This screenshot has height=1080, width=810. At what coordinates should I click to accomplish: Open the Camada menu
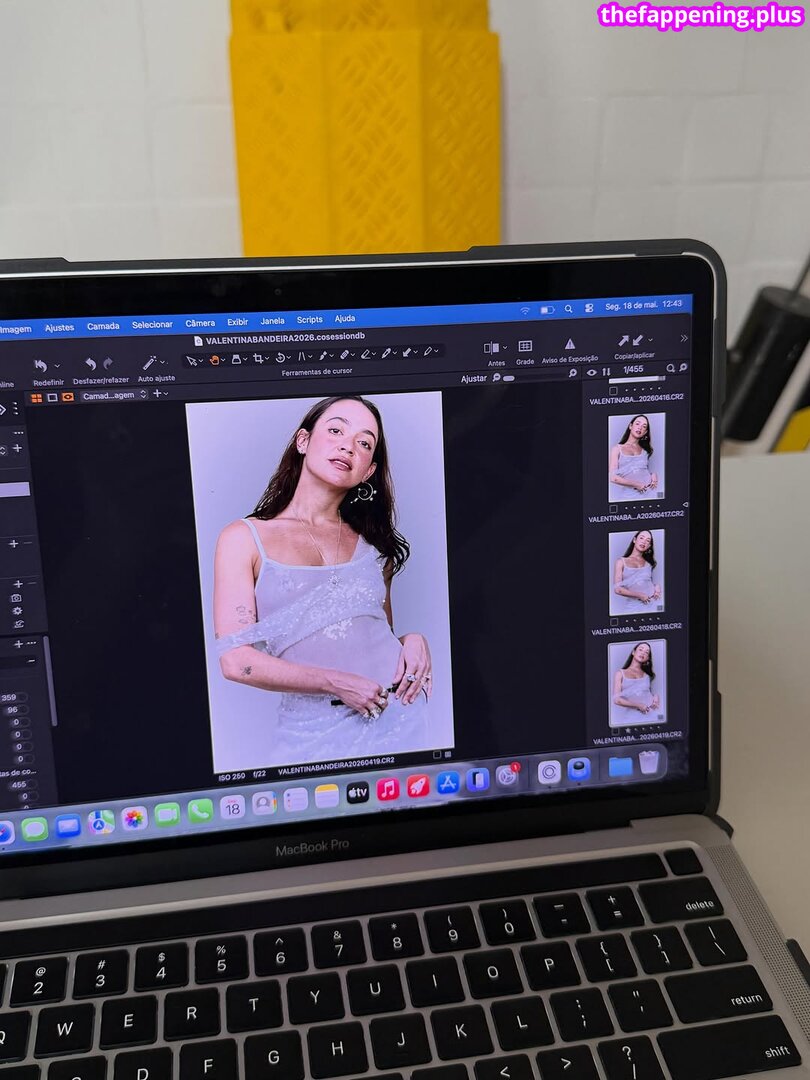point(103,326)
